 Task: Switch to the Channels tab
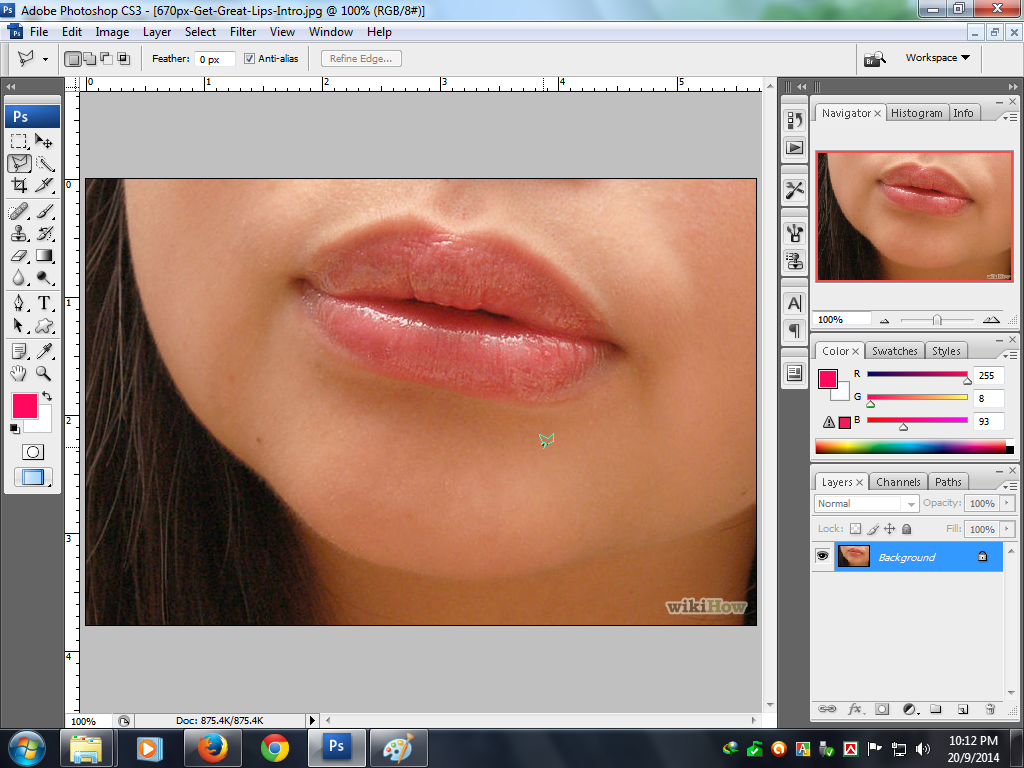pyautogui.click(x=898, y=482)
